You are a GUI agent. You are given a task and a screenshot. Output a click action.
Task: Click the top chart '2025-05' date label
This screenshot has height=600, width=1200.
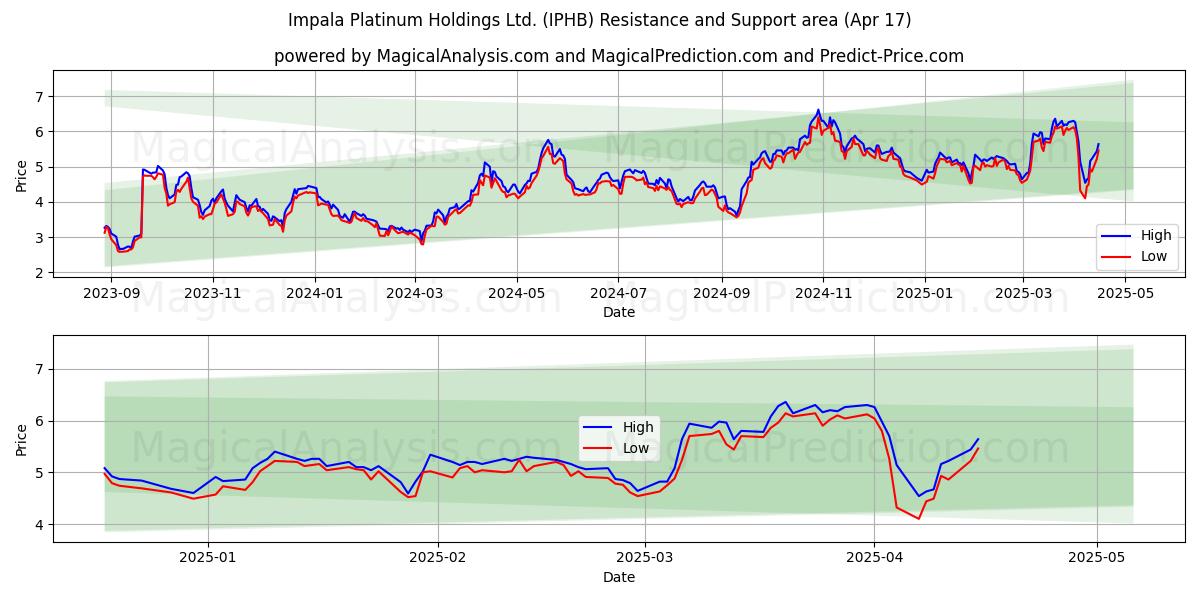click(x=1126, y=292)
